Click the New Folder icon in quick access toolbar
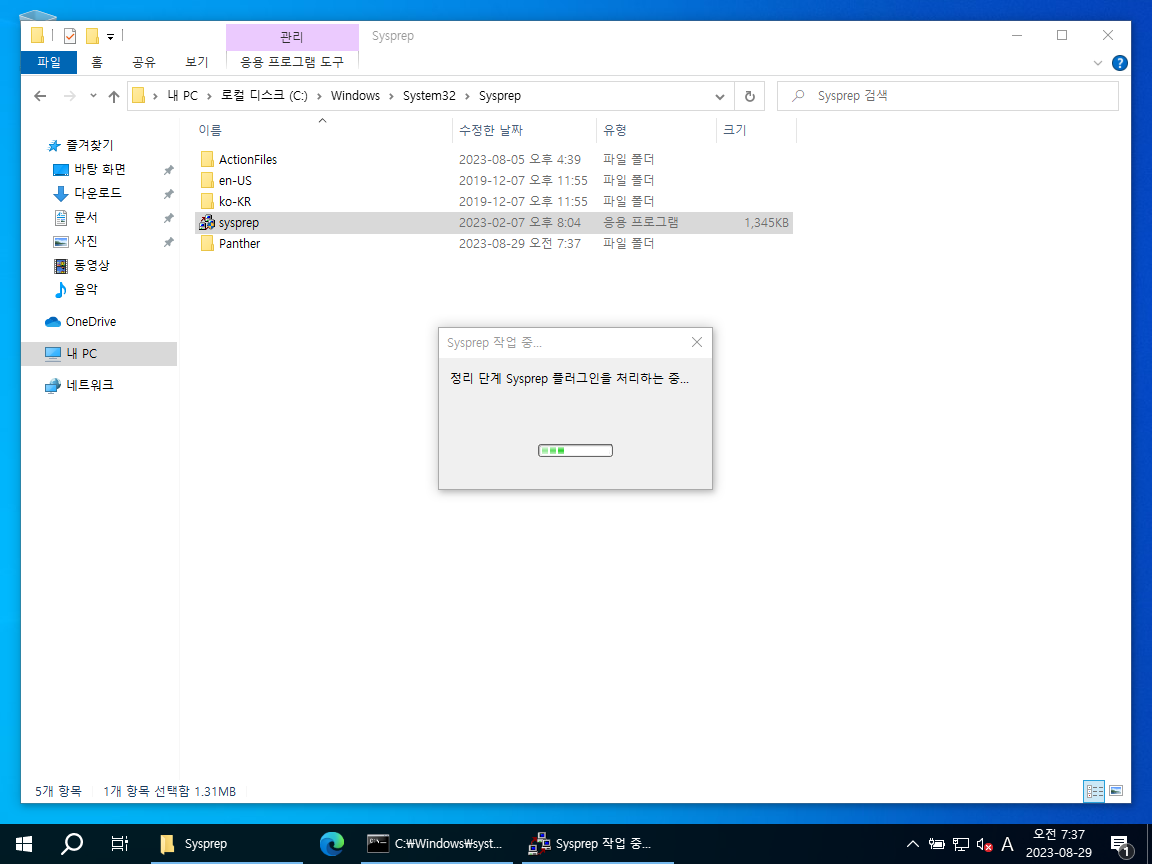Image resolution: width=1152 pixels, height=864 pixels. point(93,35)
